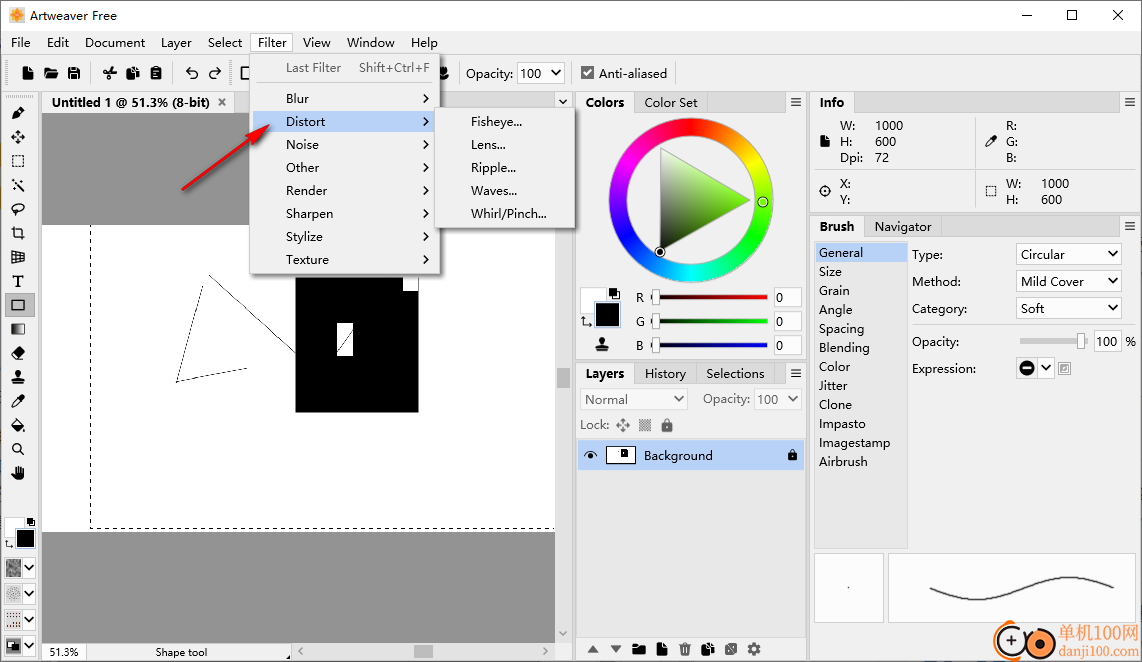Switch to the History tab
The height and width of the screenshot is (662, 1142).
[x=665, y=374]
